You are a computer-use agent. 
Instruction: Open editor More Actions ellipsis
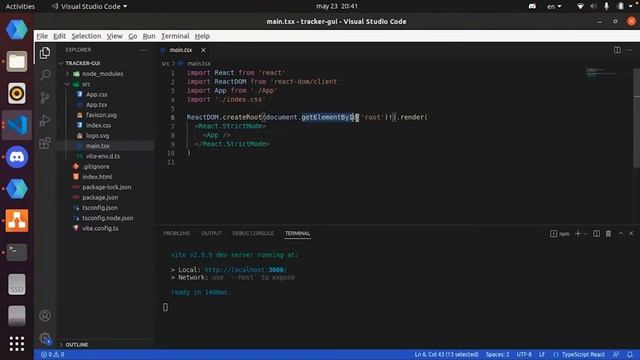pos(629,50)
